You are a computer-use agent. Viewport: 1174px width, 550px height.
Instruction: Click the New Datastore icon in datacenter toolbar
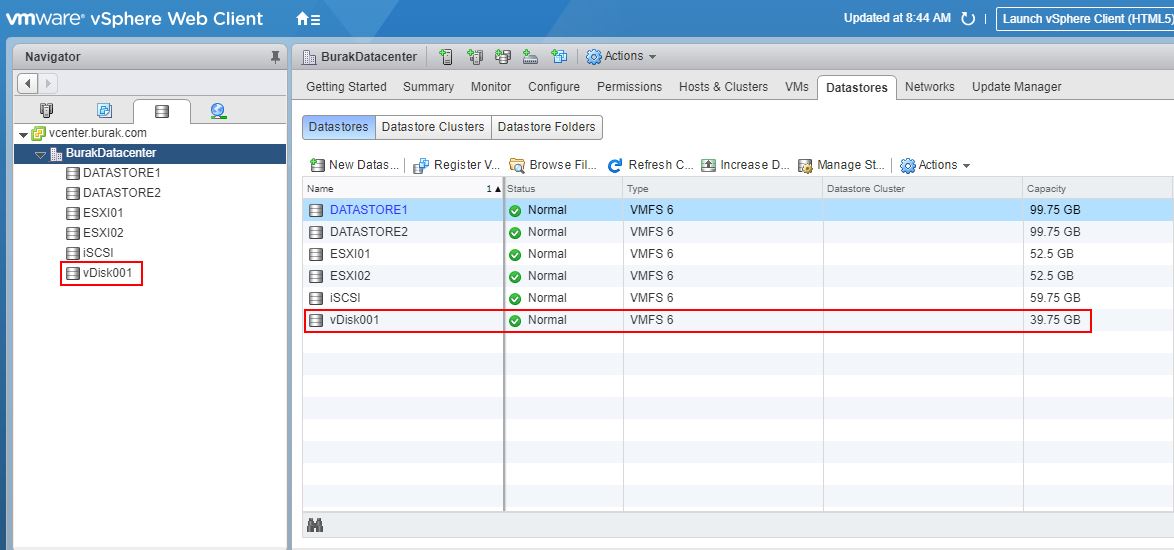pos(502,56)
